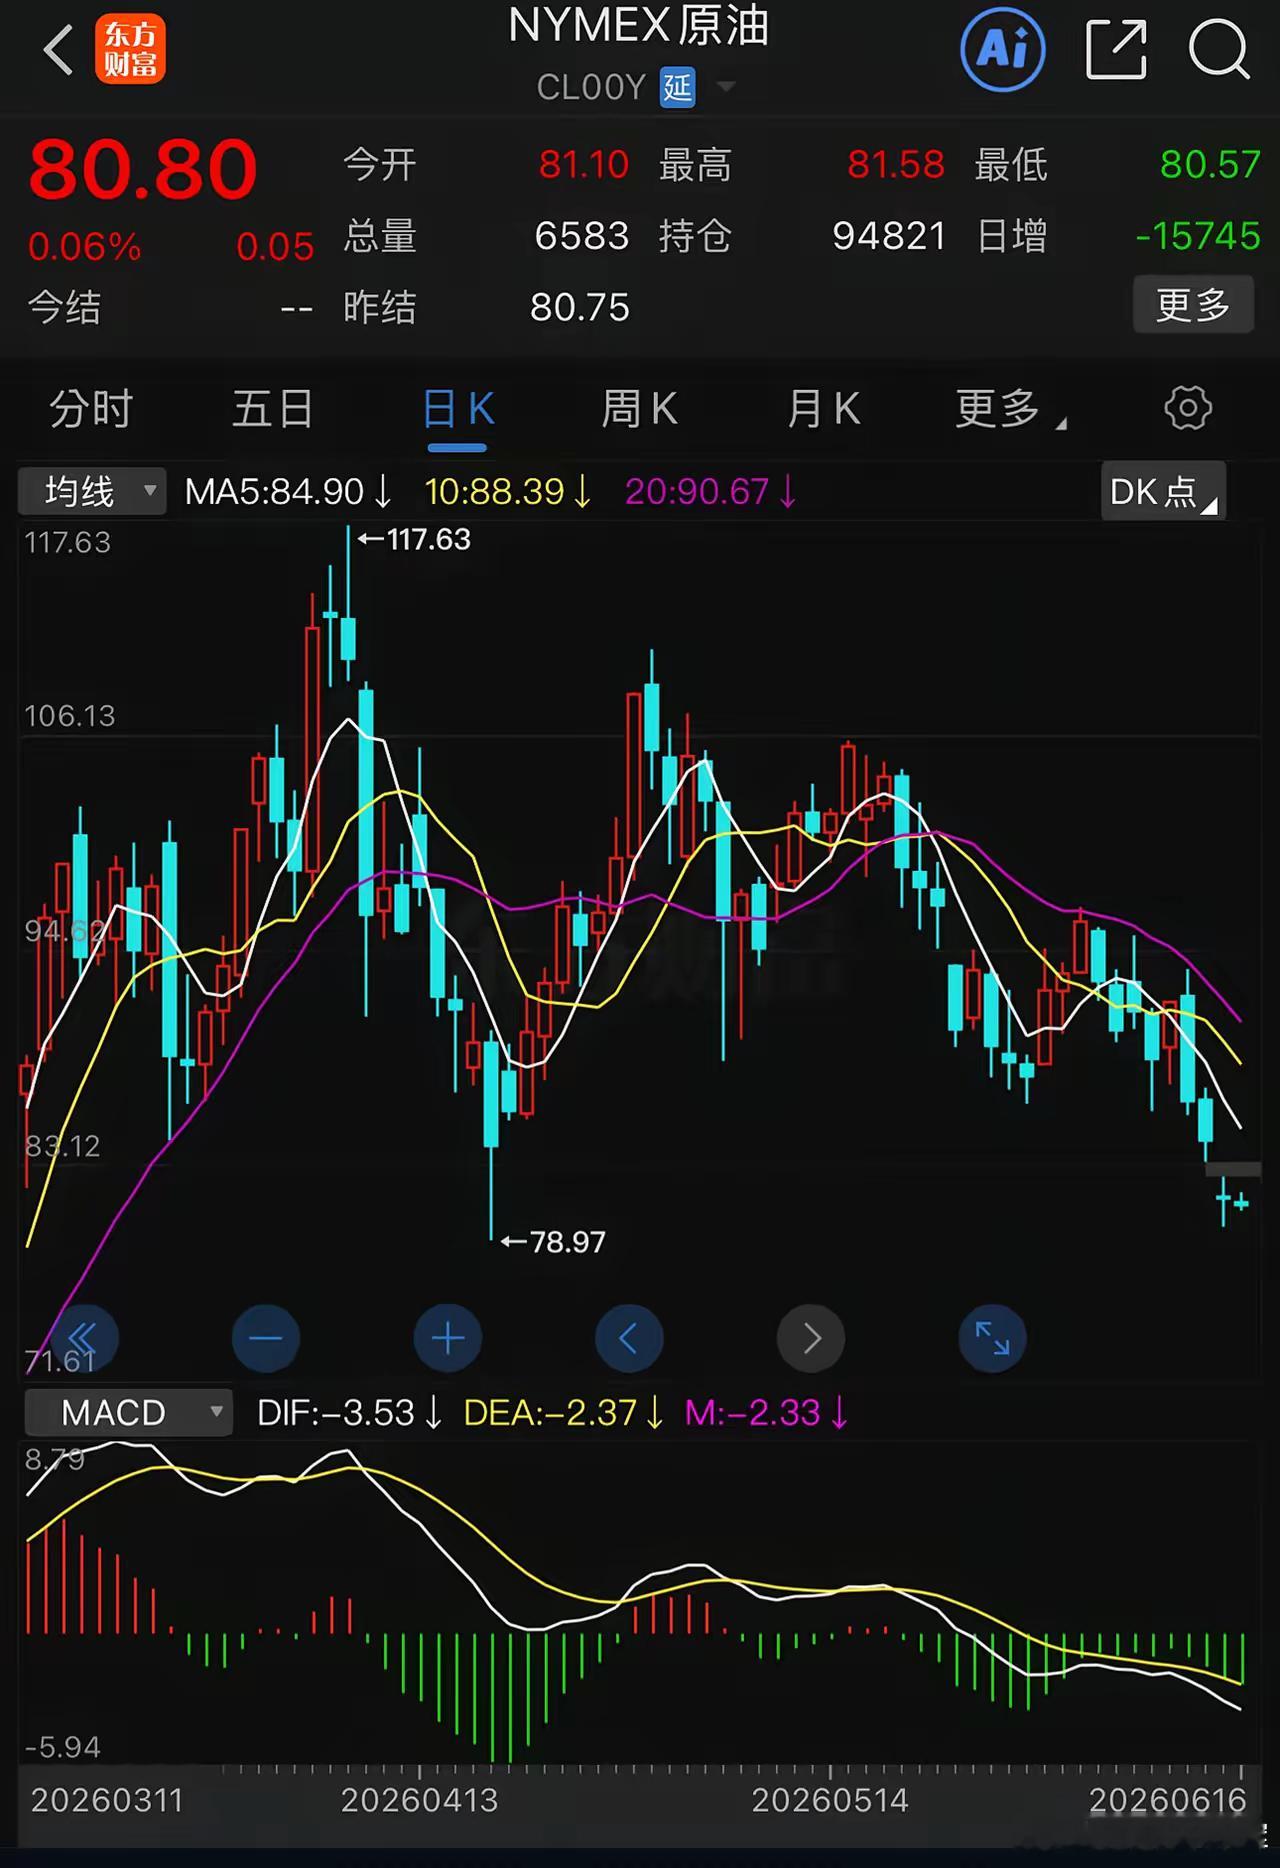Tap the blue 延 delay badge
The width and height of the screenshot is (1280, 1868).
pos(677,88)
